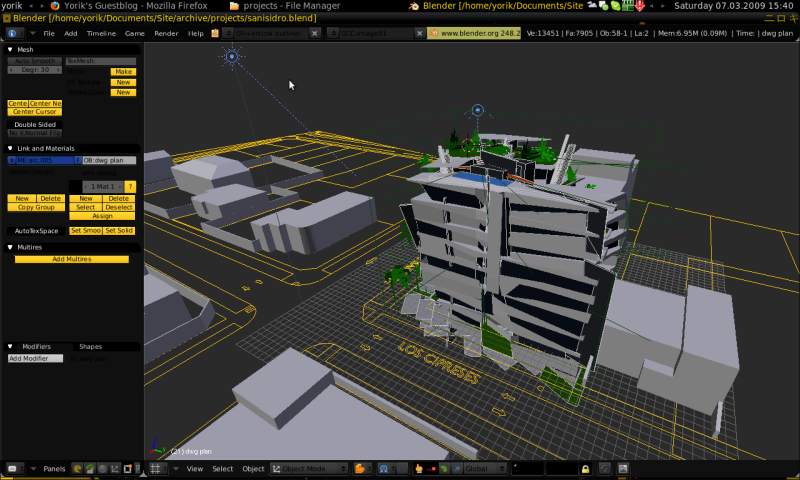This screenshot has height=480, width=800.
Task: Click the 3D view window type grid icon
Action: click(x=157, y=469)
